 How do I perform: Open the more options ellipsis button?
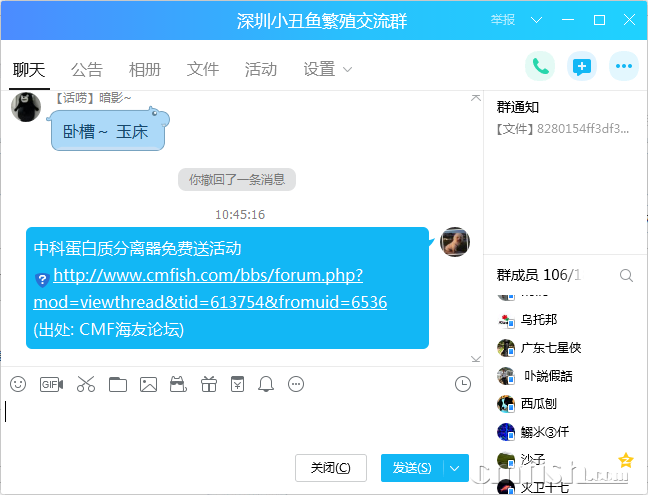pyautogui.click(x=624, y=66)
